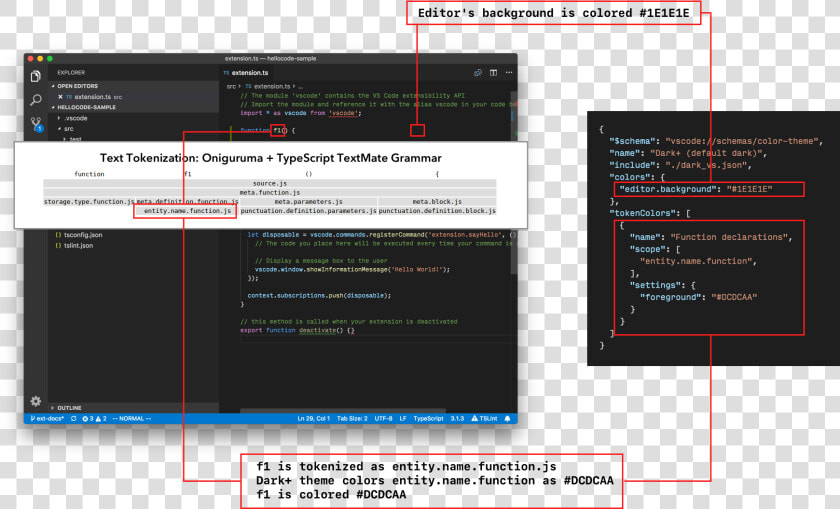Click the EXPLORER panel title

click(x=71, y=73)
